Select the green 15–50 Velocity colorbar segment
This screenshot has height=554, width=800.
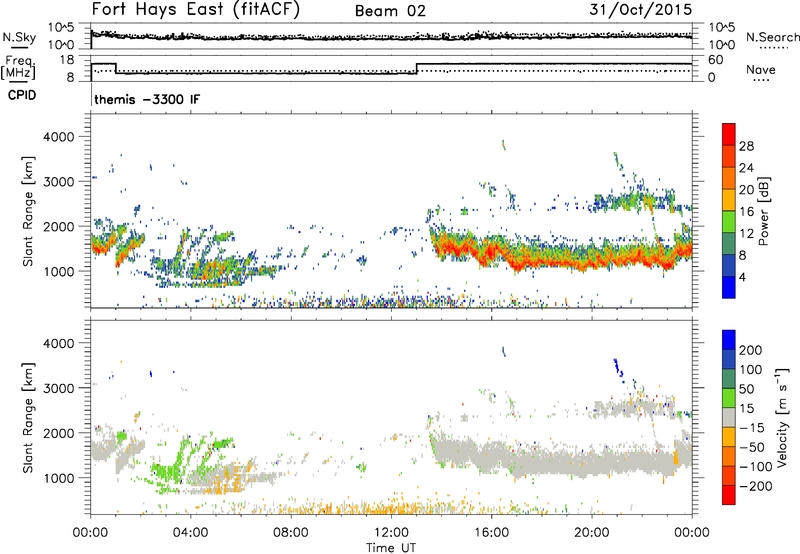(x=729, y=398)
